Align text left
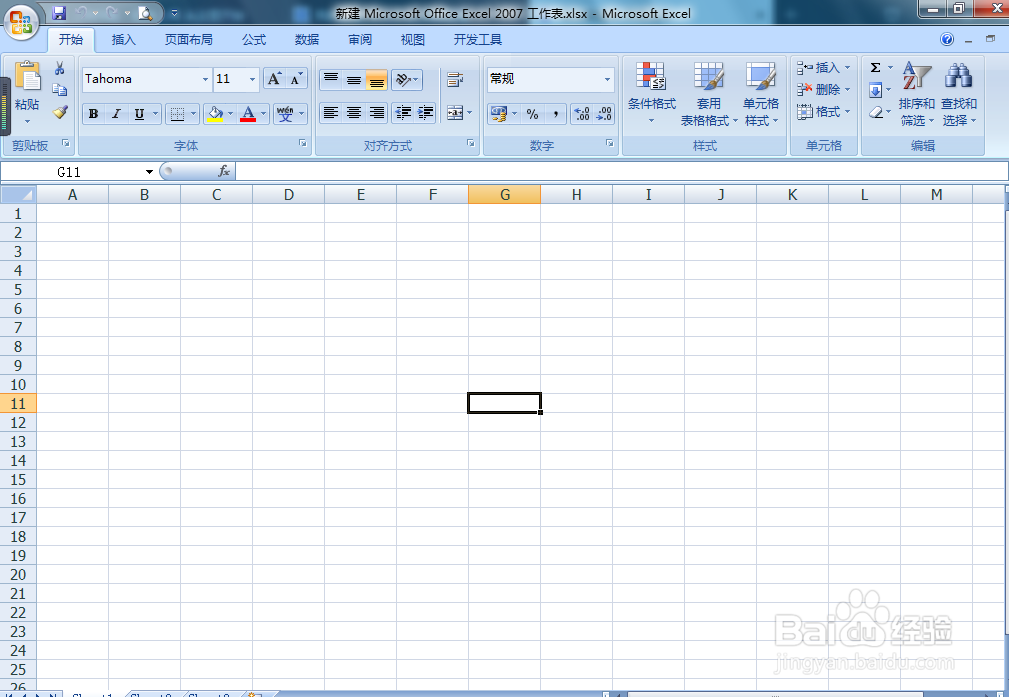Image resolution: width=1009 pixels, height=697 pixels. click(331, 113)
